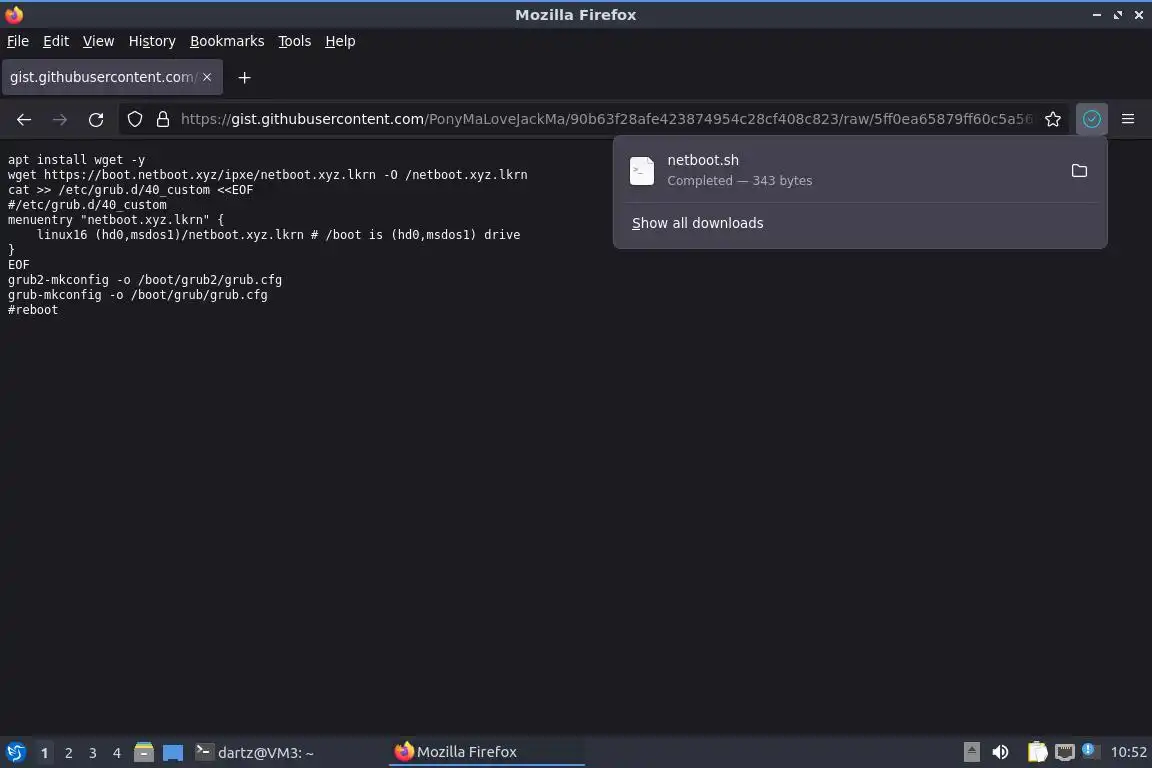Show netboot.sh in its containing folder
Image resolution: width=1152 pixels, height=768 pixels.
pyautogui.click(x=1079, y=171)
